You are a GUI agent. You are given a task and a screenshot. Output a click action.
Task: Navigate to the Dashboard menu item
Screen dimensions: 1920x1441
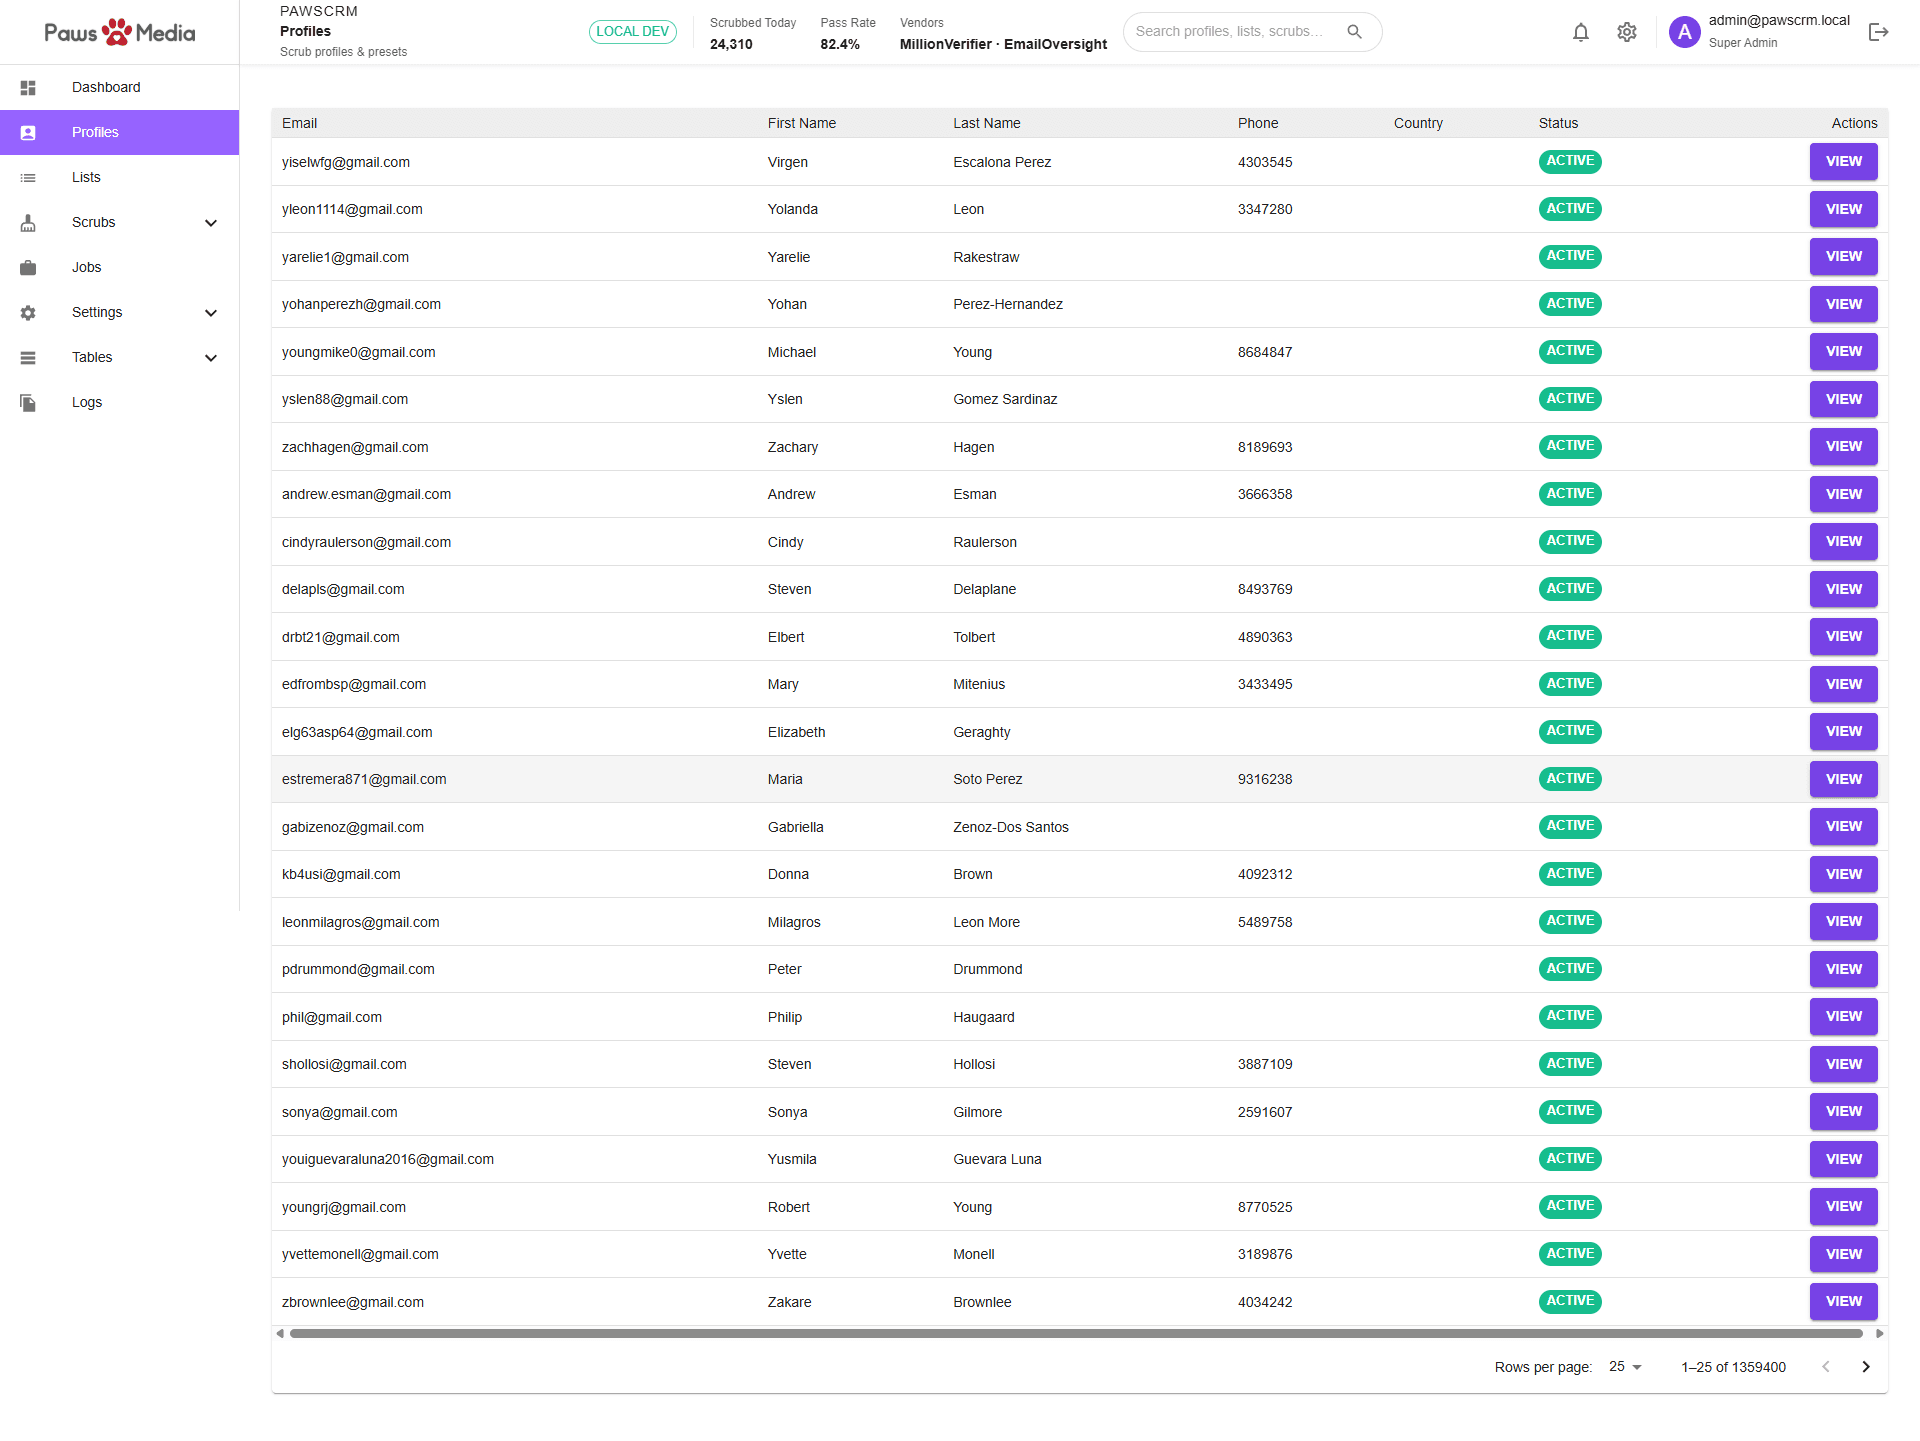point(106,87)
